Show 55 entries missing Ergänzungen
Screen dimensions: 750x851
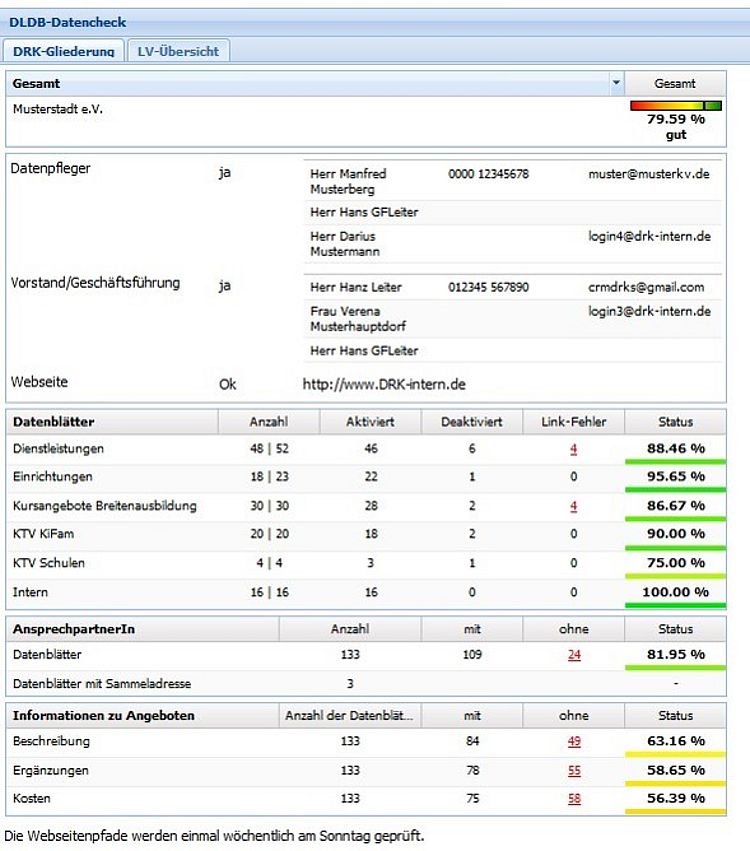pyautogui.click(x=574, y=771)
